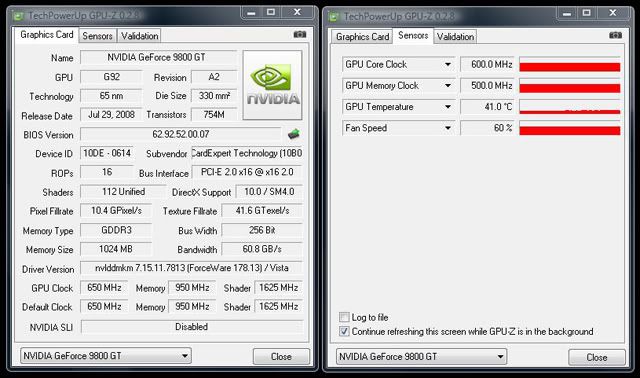Select Graphics Card tab in left window

click(x=47, y=35)
